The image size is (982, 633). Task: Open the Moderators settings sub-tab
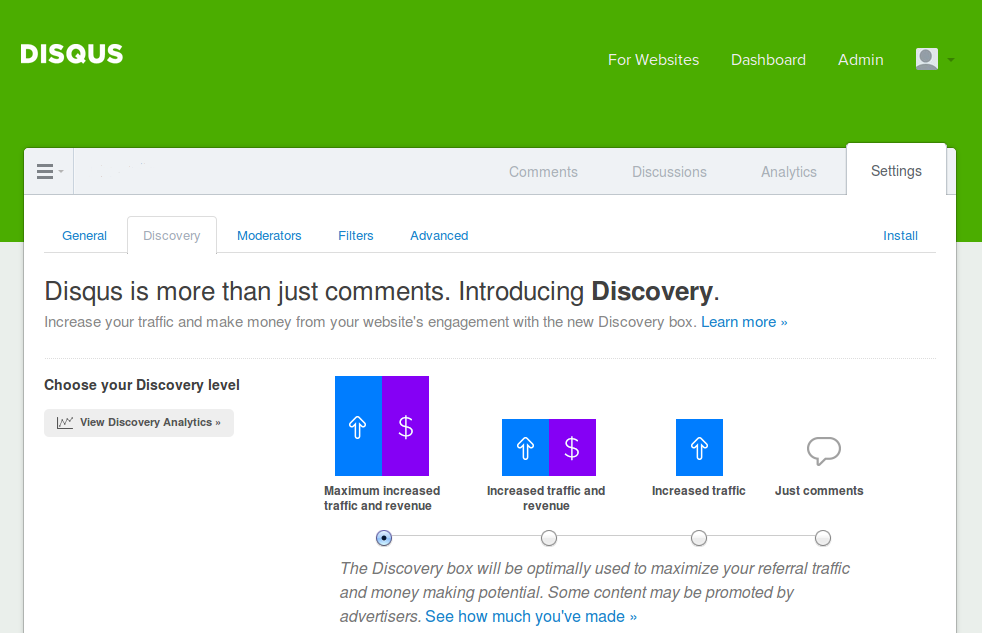[x=269, y=235]
